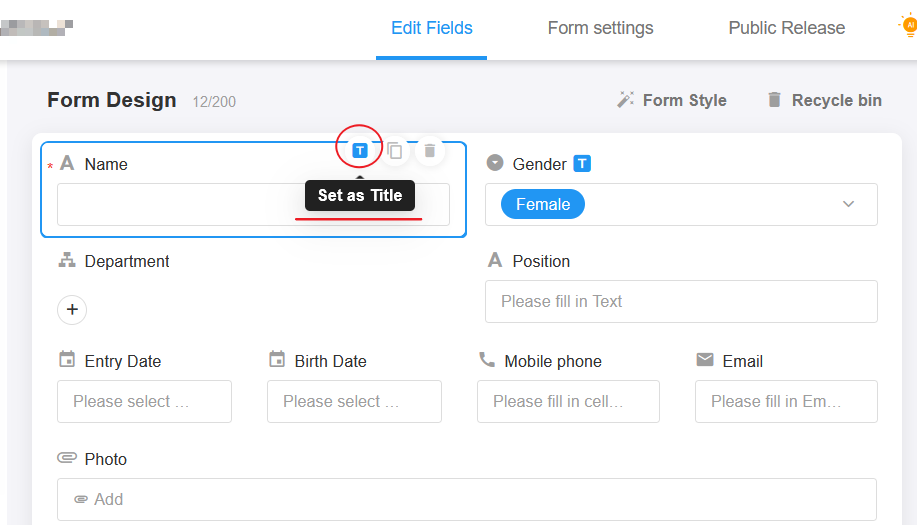Open the Entry Date picker field

click(x=144, y=402)
